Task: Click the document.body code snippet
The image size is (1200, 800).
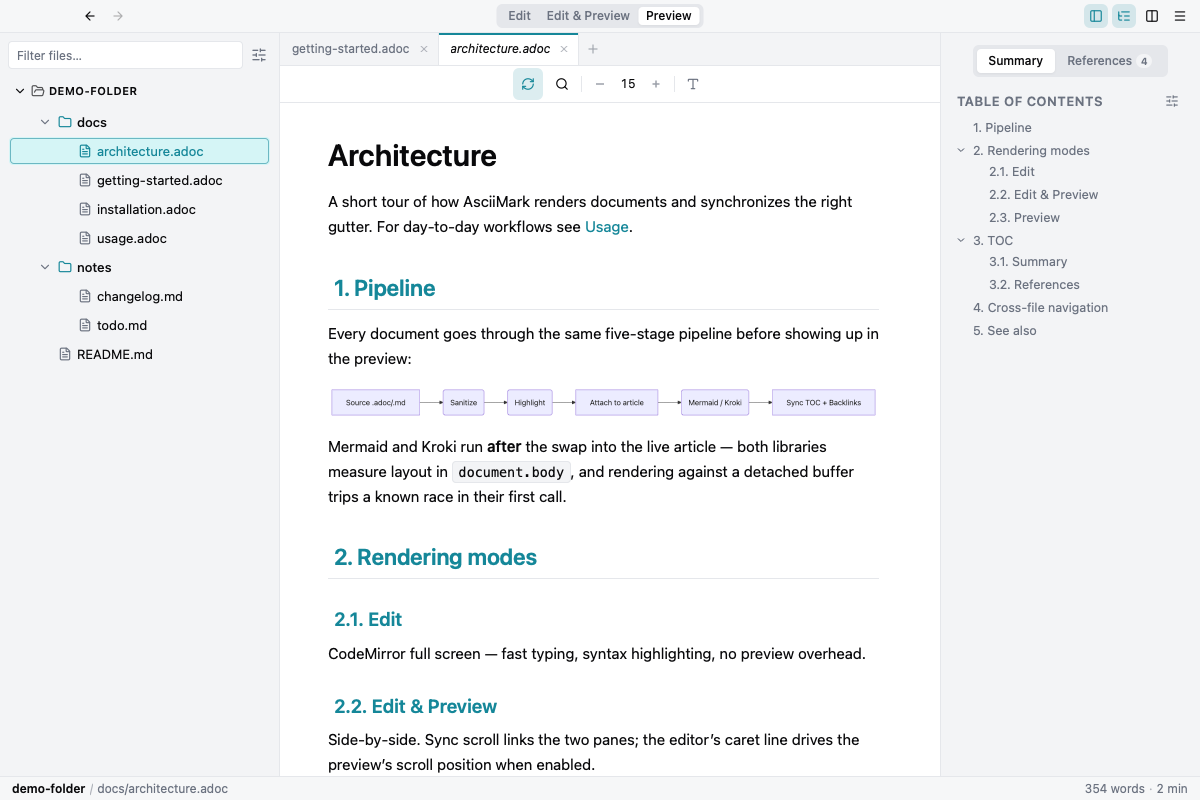Action: coord(511,473)
